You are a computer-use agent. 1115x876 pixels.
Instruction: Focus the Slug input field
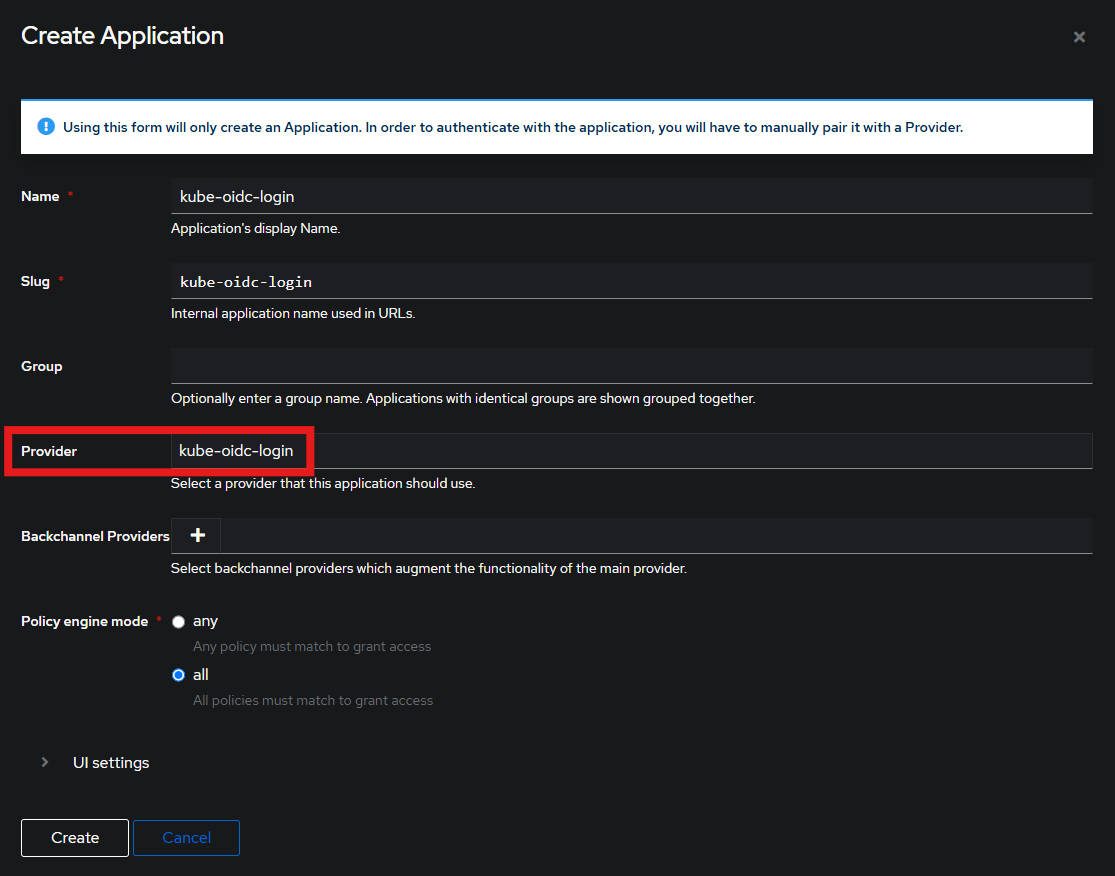click(631, 282)
